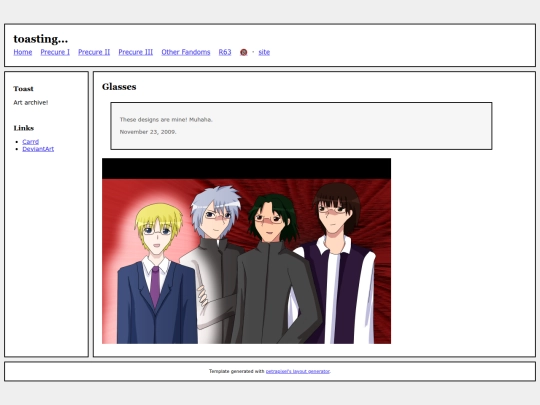Open the Other Fandoms link
Screen dimensions: 540x405
[186, 52]
